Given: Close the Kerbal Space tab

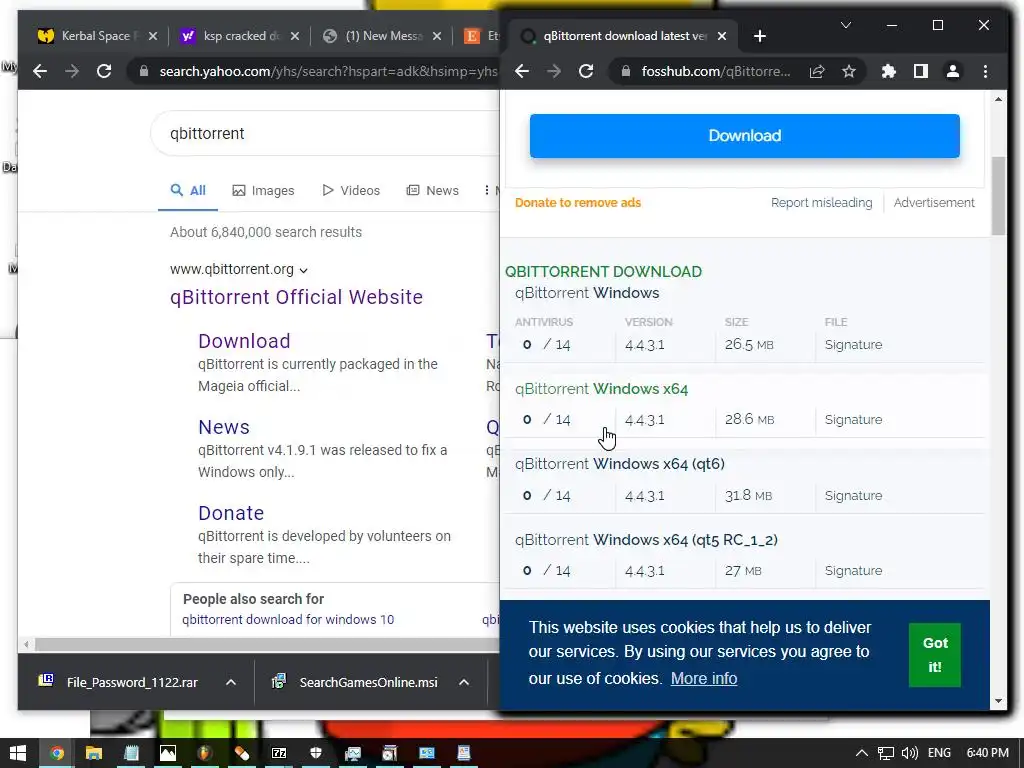Looking at the screenshot, I should pos(152,36).
